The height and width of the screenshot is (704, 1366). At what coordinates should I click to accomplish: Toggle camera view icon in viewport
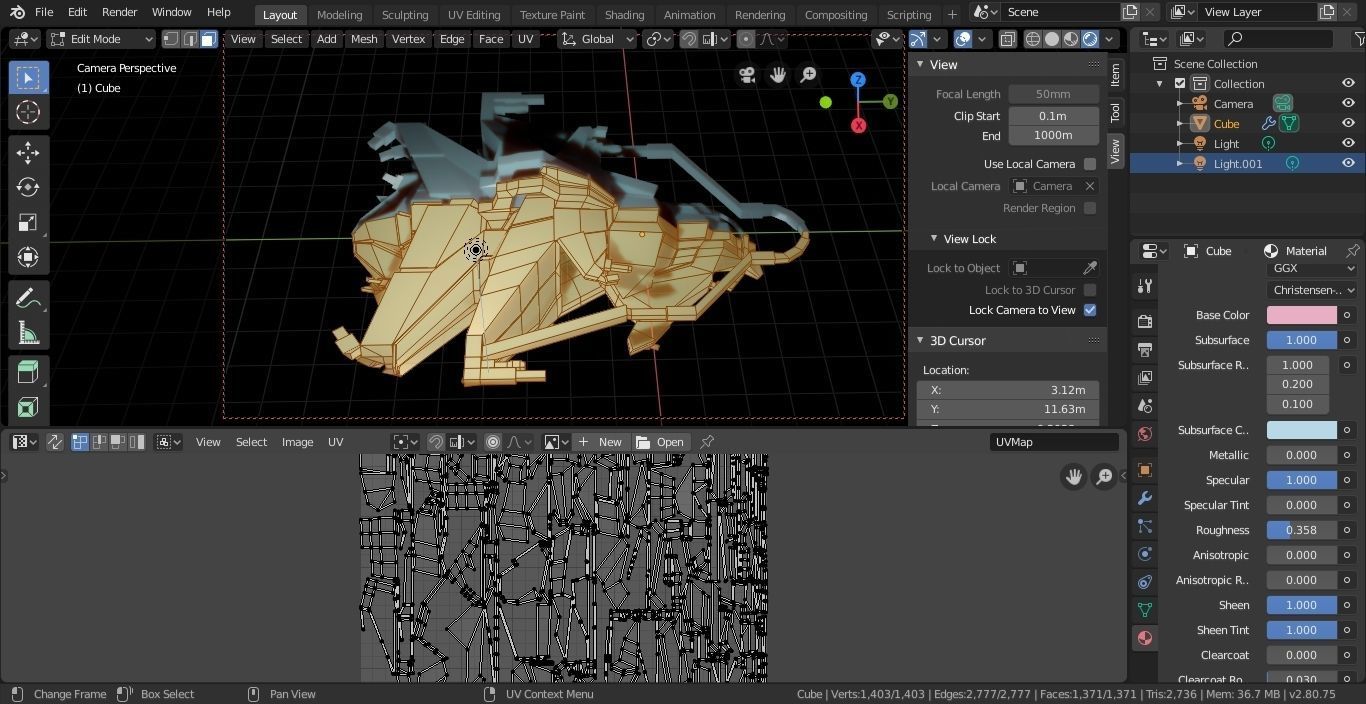point(747,75)
